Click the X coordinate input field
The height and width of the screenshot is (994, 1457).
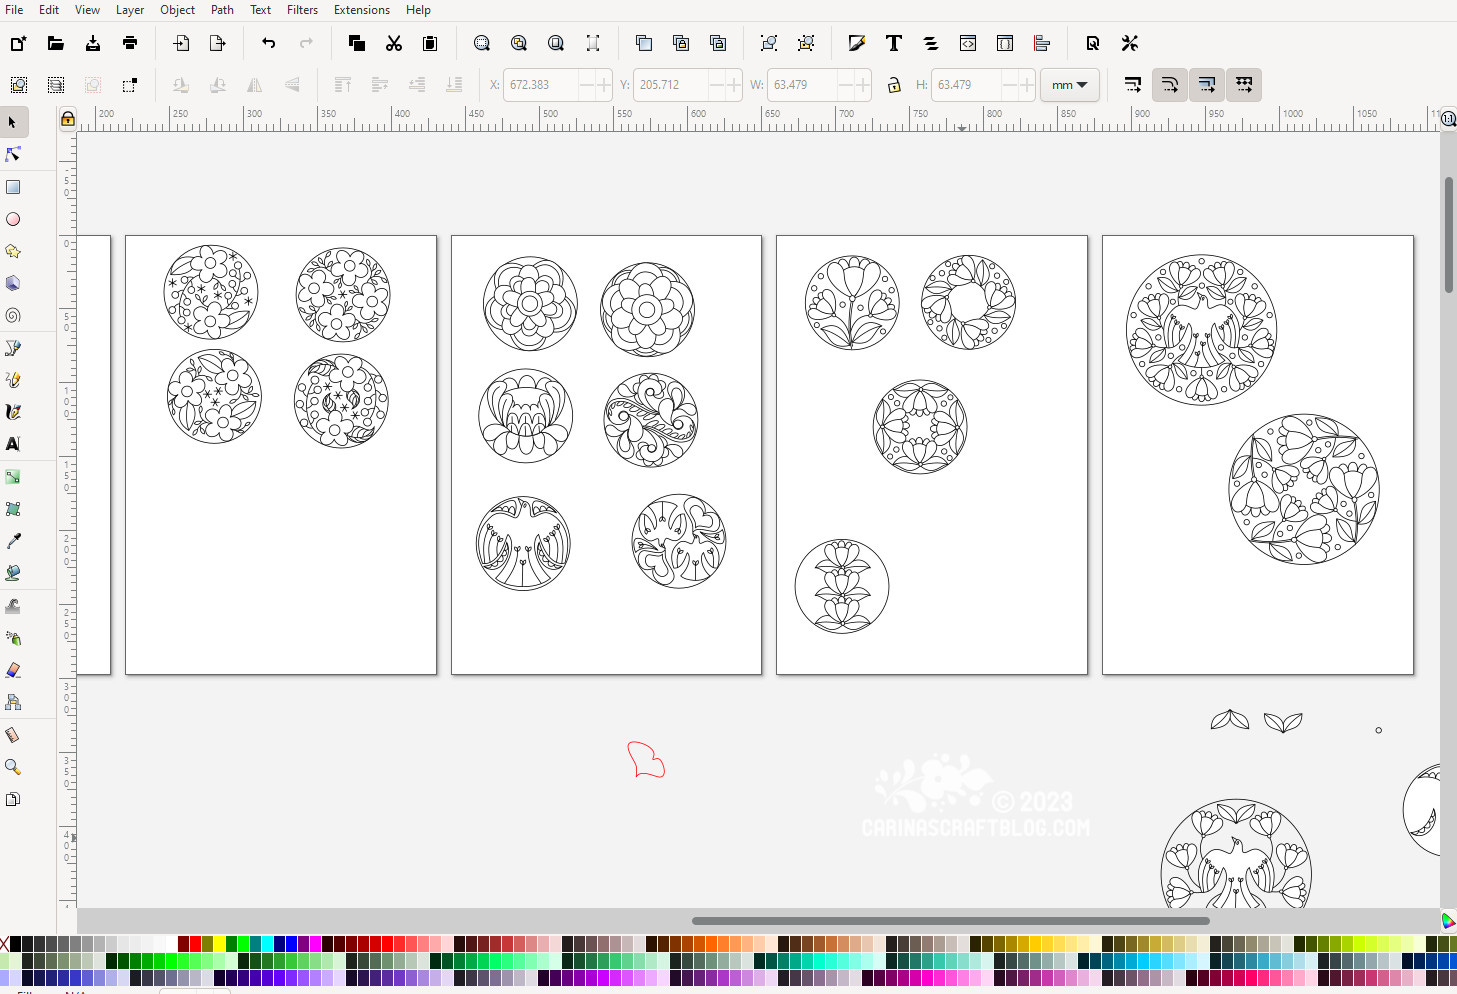(x=541, y=85)
